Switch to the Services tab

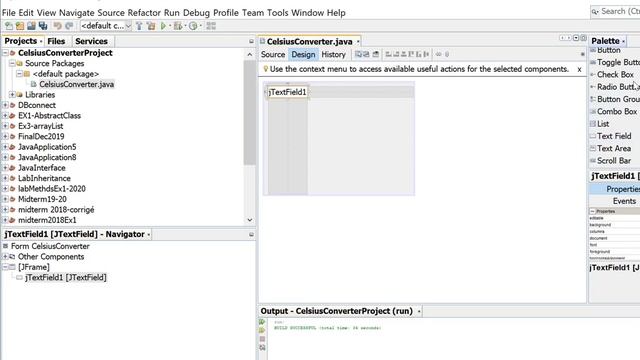click(x=91, y=41)
